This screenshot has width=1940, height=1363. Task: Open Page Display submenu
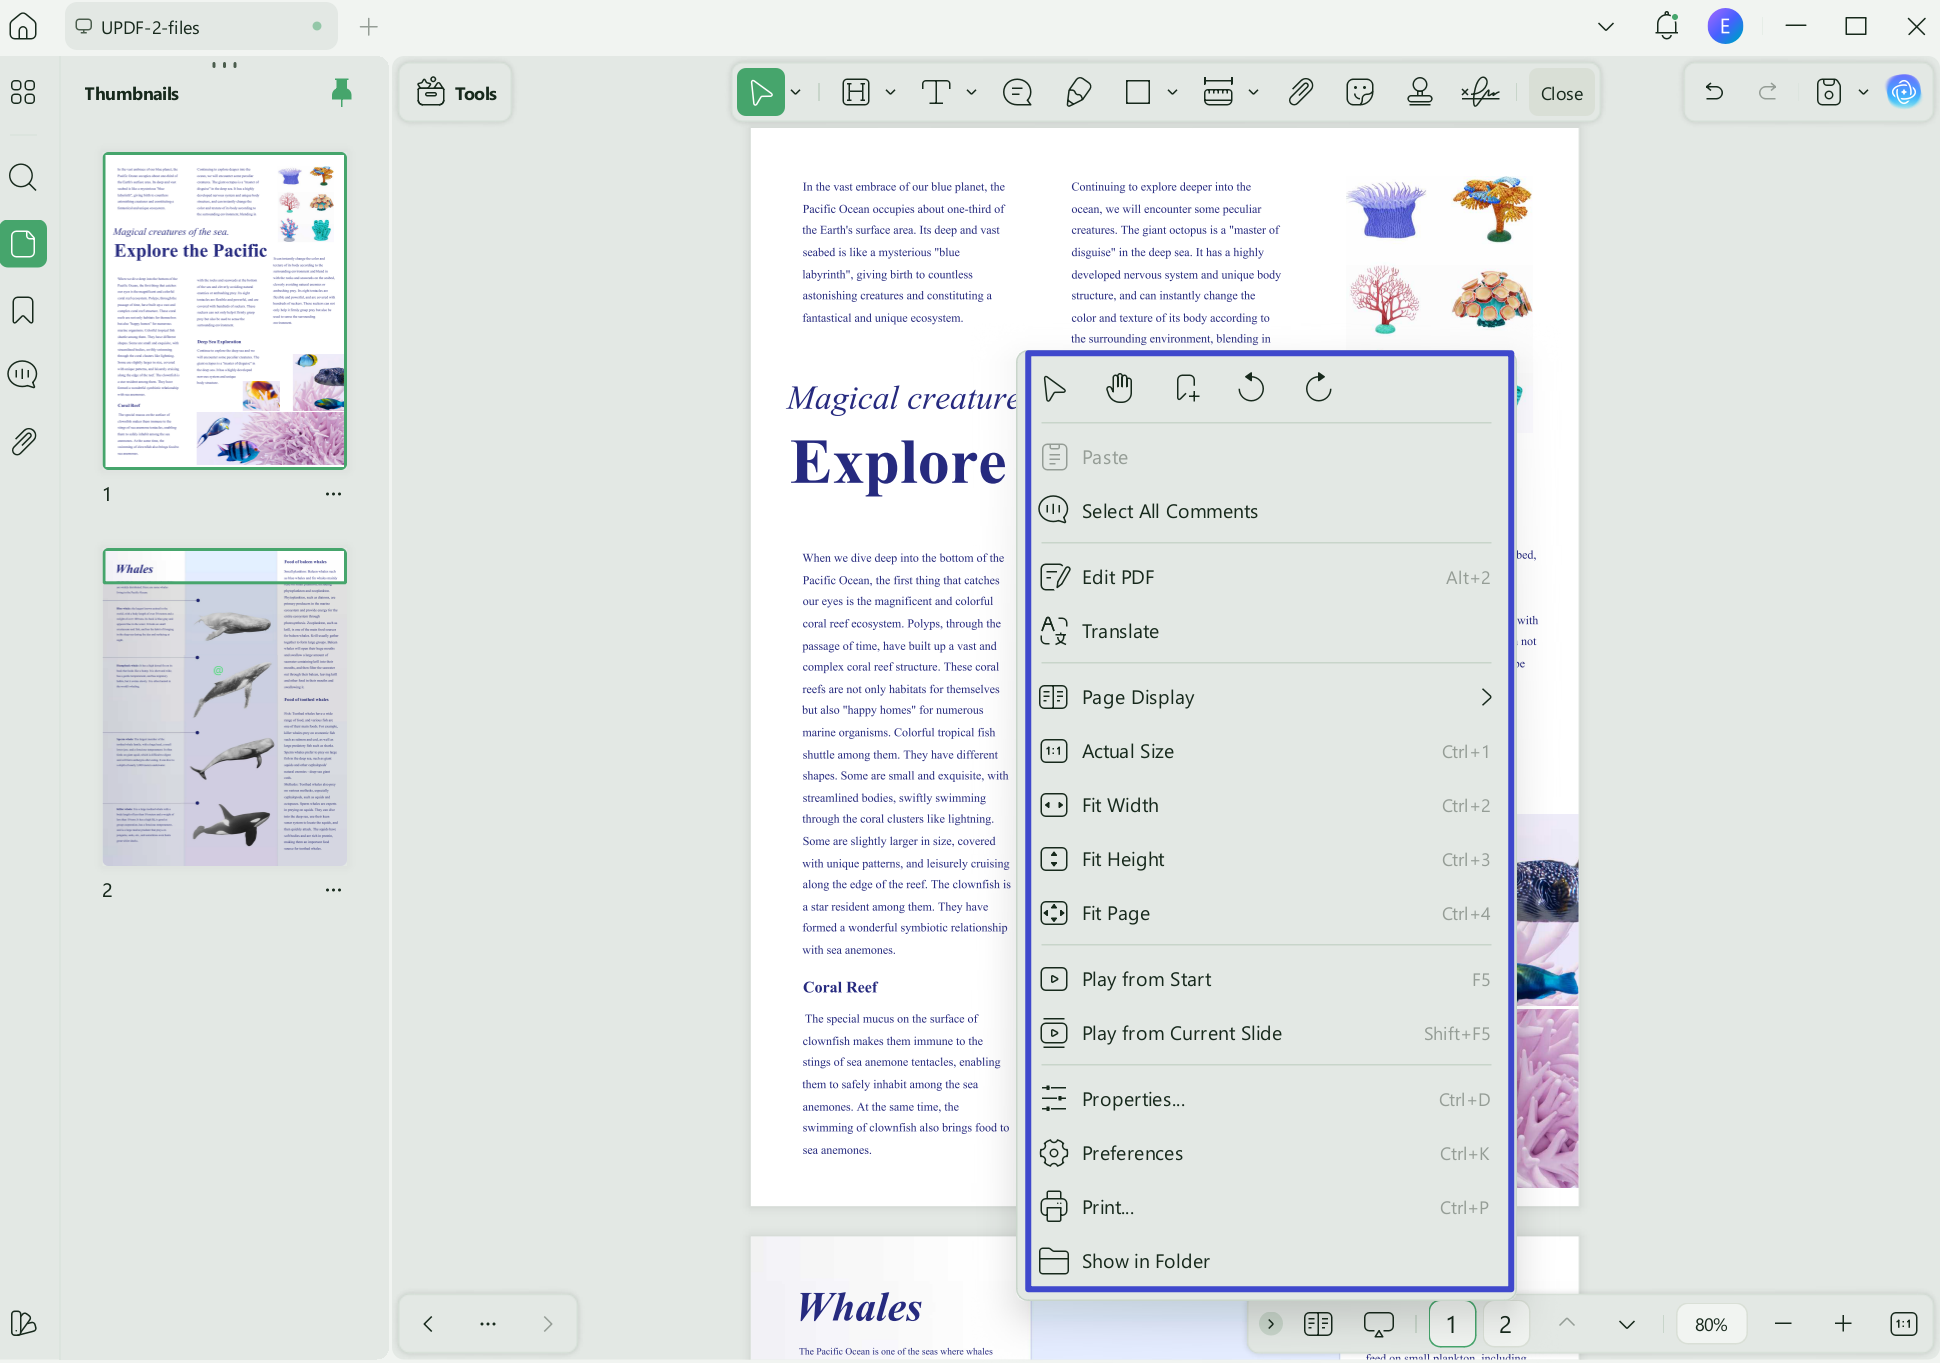click(x=1266, y=697)
